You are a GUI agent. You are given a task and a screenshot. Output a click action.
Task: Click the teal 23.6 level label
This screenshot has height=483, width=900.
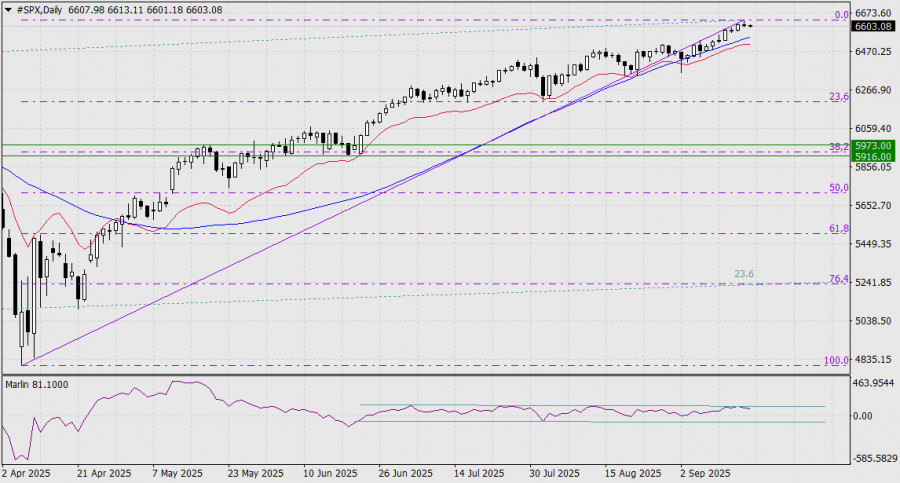point(744,273)
